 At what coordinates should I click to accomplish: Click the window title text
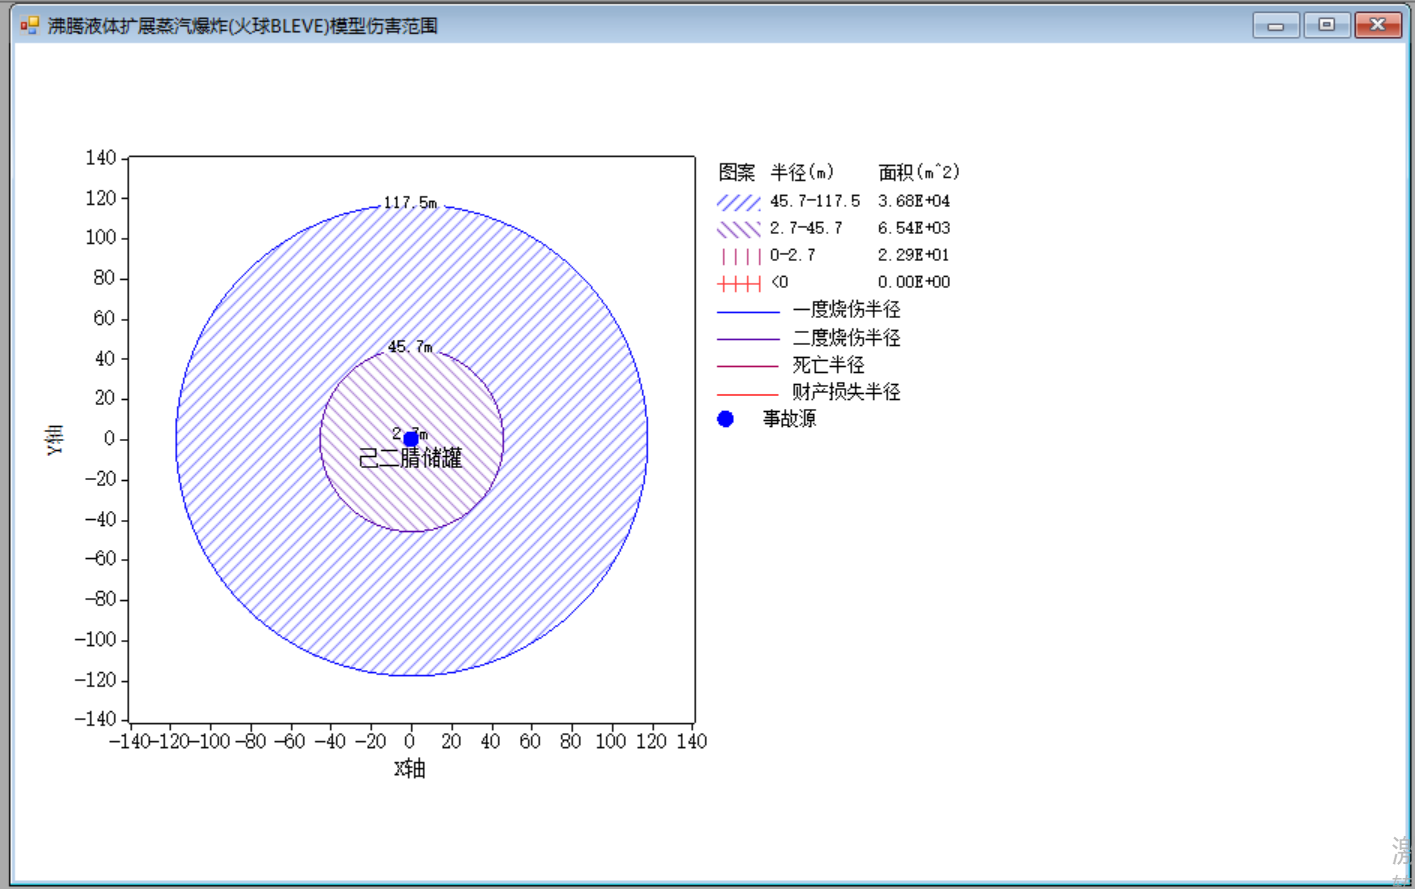pyautogui.click(x=243, y=26)
